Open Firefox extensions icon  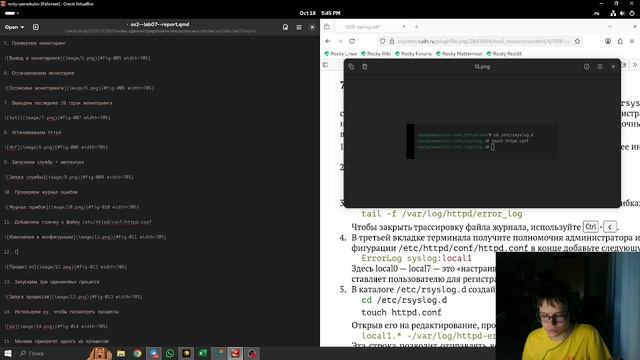click(620, 41)
